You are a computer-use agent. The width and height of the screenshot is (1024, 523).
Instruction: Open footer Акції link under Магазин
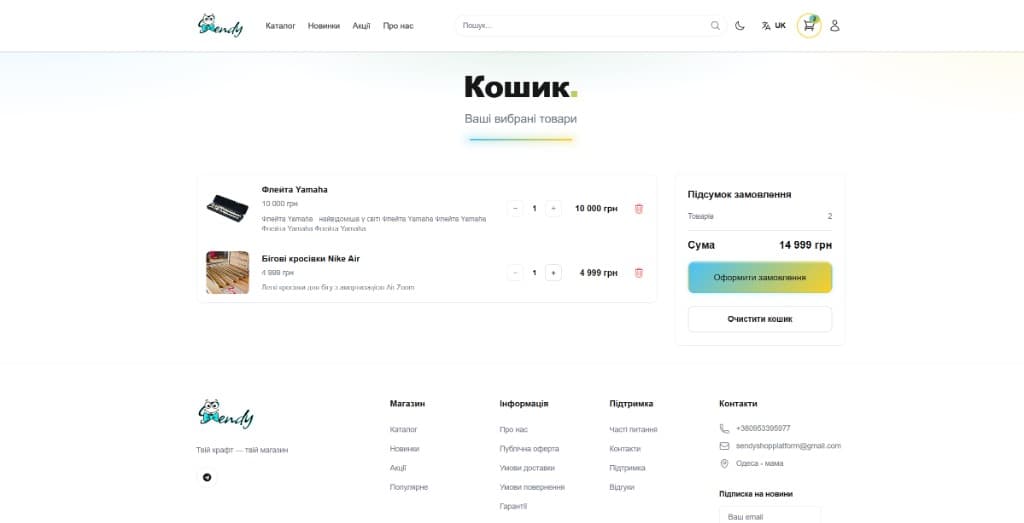point(398,468)
